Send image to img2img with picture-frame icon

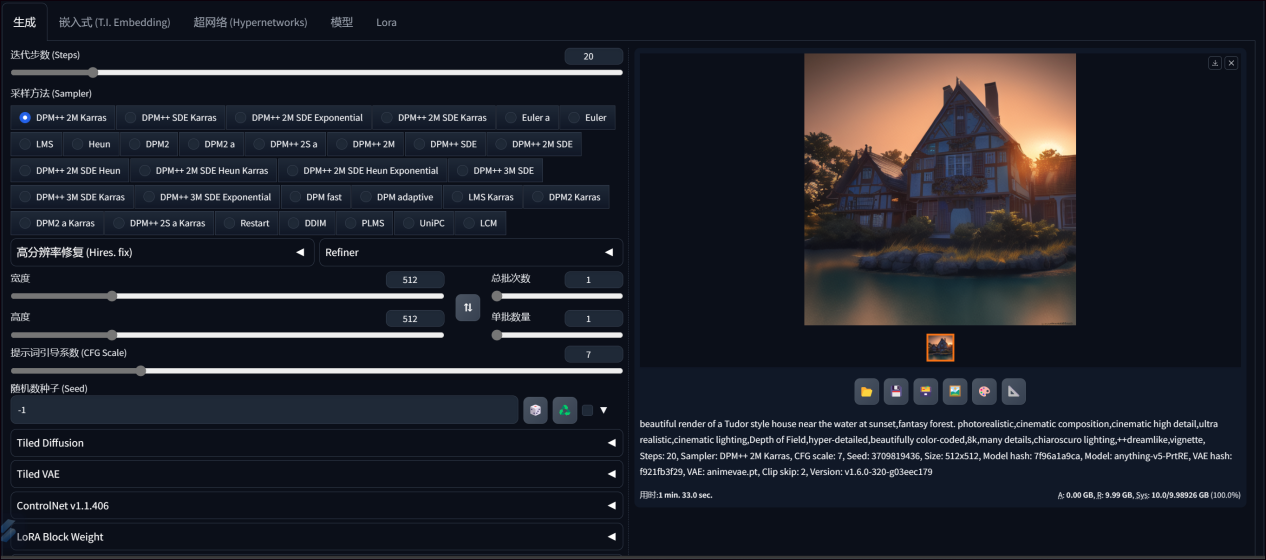point(955,392)
